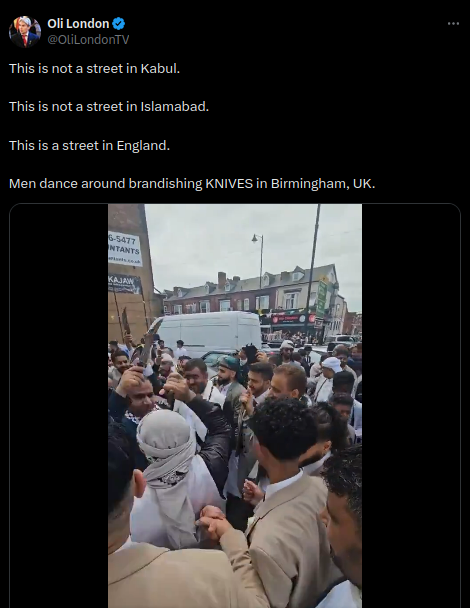Screen dimensions: 470x608
Task: Open the @OliLondonTV handle link
Action: (x=88, y=40)
